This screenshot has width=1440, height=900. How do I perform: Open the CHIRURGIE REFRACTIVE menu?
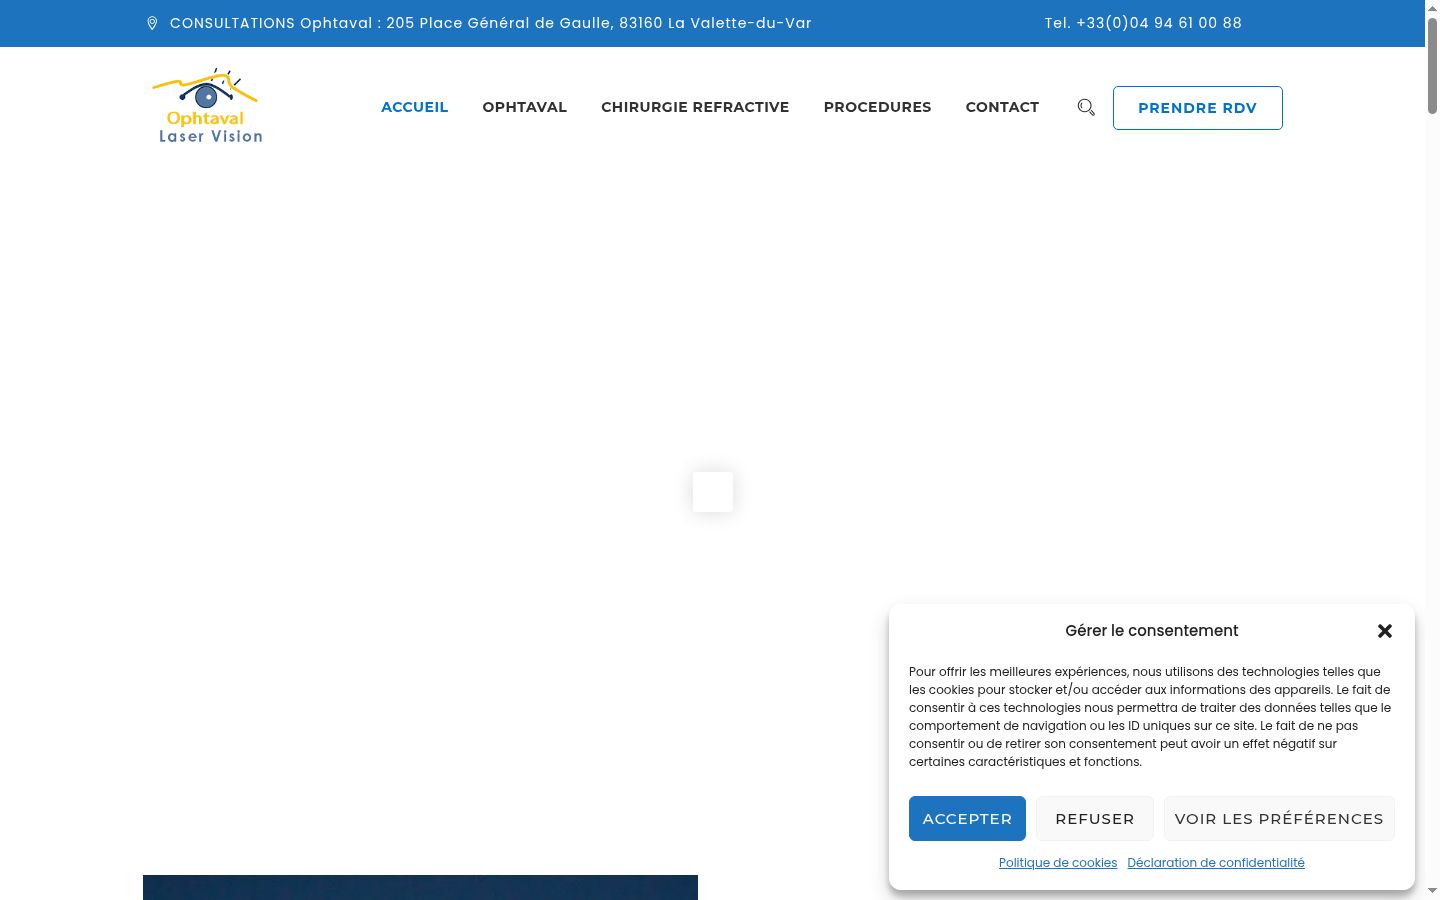[695, 107]
